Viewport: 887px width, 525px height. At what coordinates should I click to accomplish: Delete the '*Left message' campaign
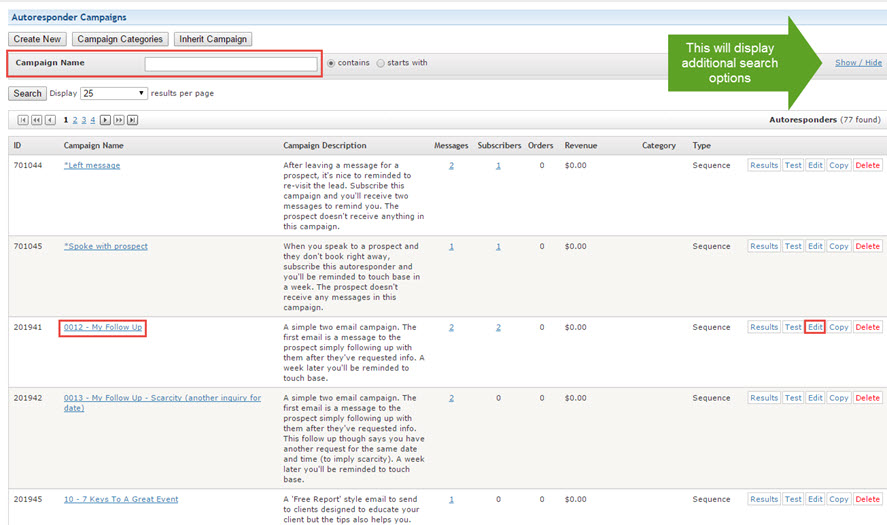(x=867, y=165)
